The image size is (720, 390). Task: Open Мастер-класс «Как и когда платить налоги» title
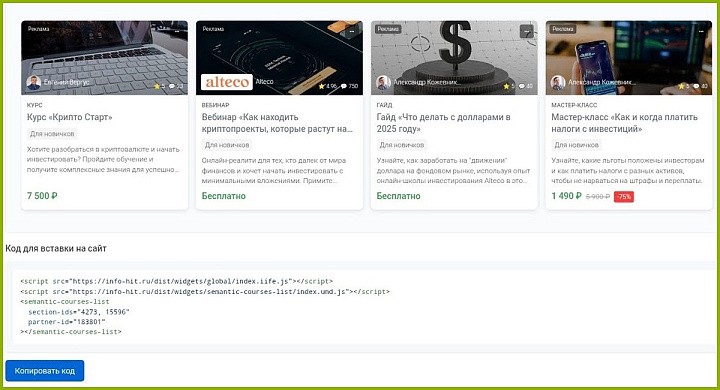pos(624,123)
